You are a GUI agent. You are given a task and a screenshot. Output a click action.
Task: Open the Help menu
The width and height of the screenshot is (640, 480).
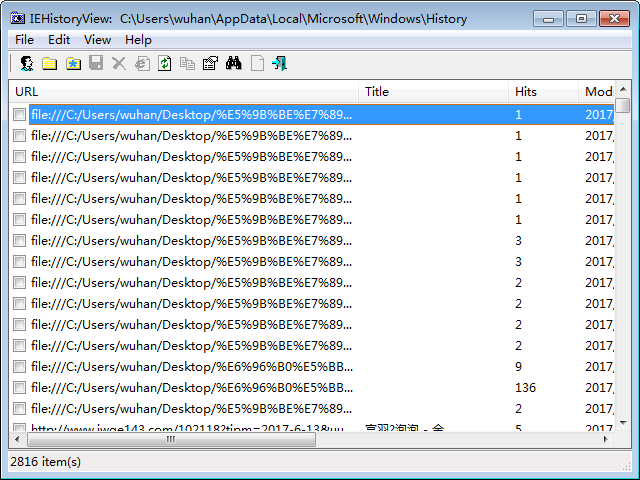[138, 40]
